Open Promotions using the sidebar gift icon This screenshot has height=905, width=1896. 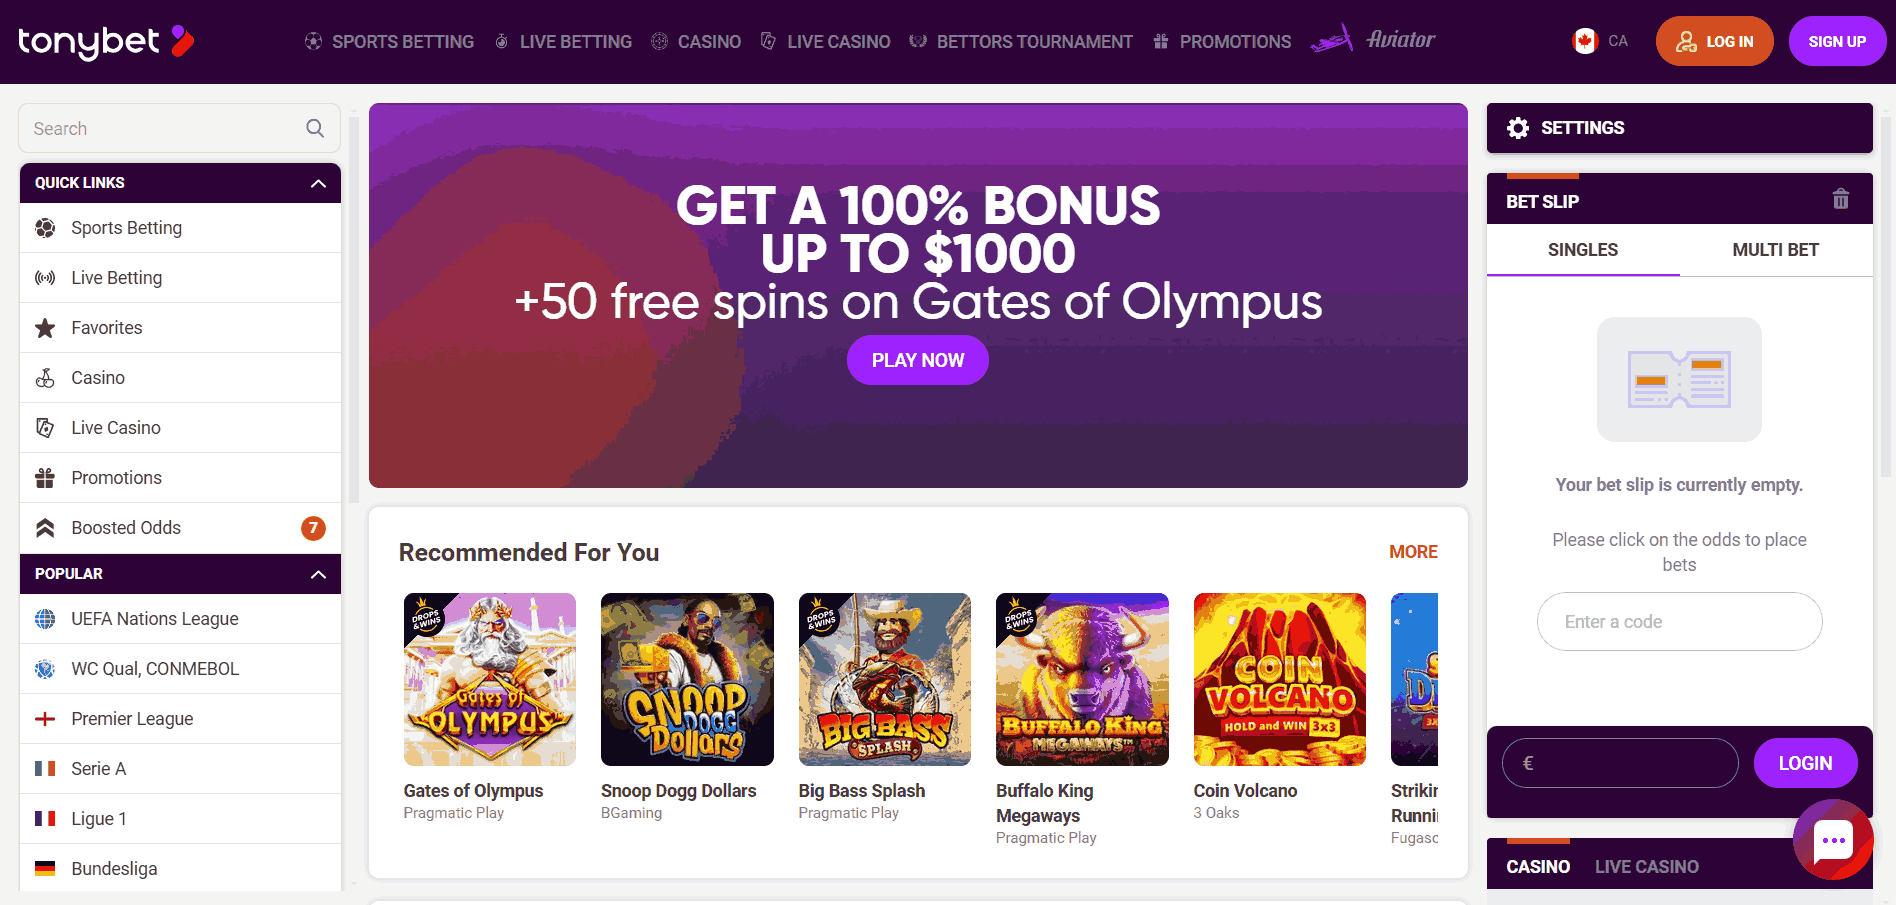point(45,477)
